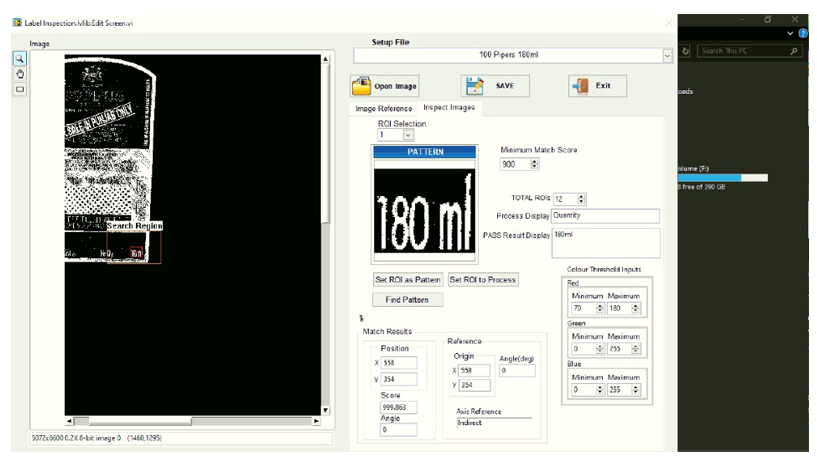Click the blue help icon in Explorer

click(x=802, y=33)
